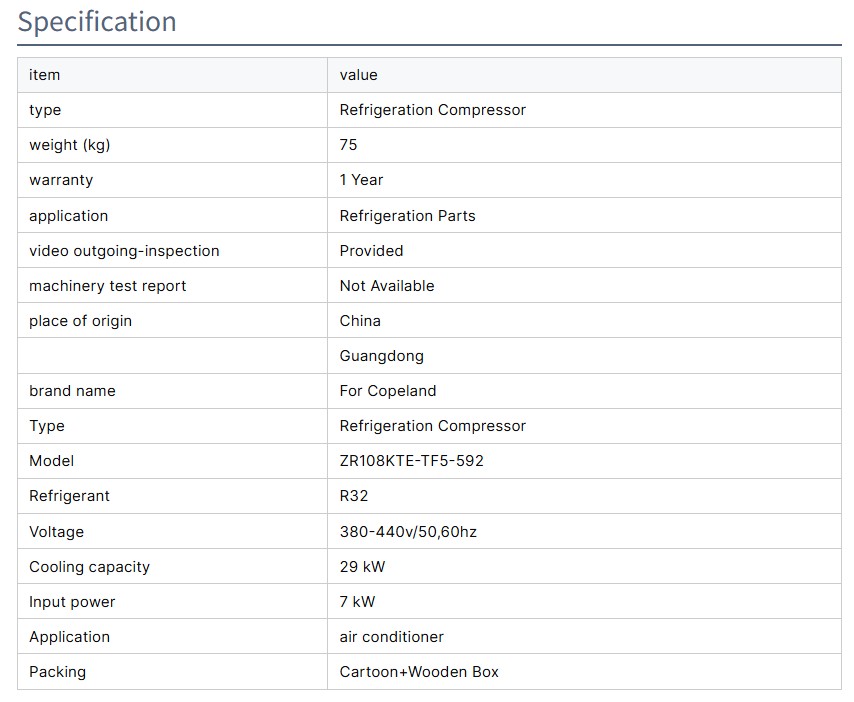Select the 'For Copeland' brand value
854x702 pixels.
tap(387, 391)
